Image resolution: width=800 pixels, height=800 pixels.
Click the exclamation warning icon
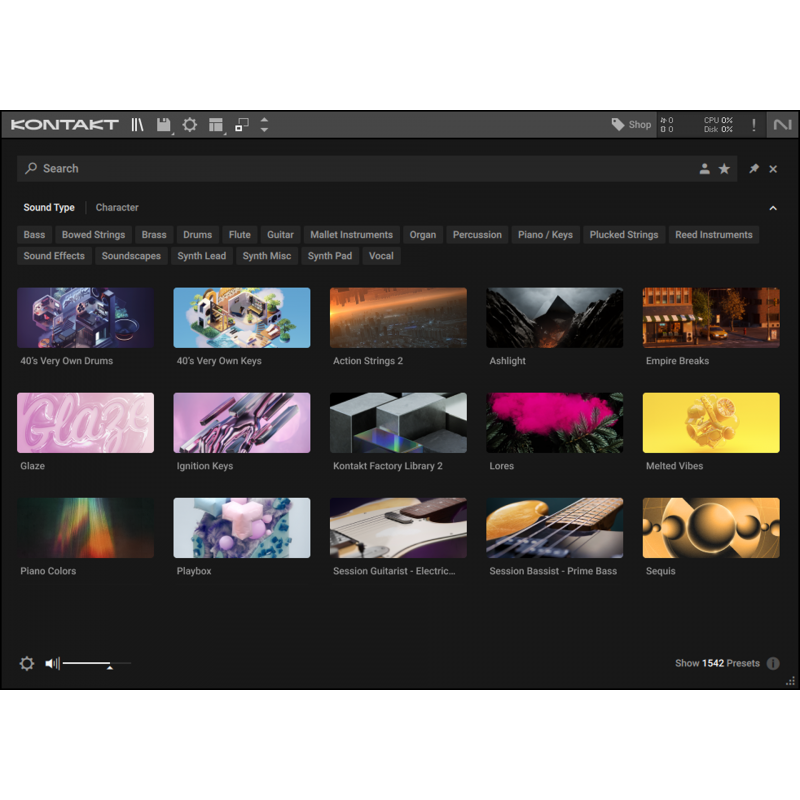[x=754, y=124]
